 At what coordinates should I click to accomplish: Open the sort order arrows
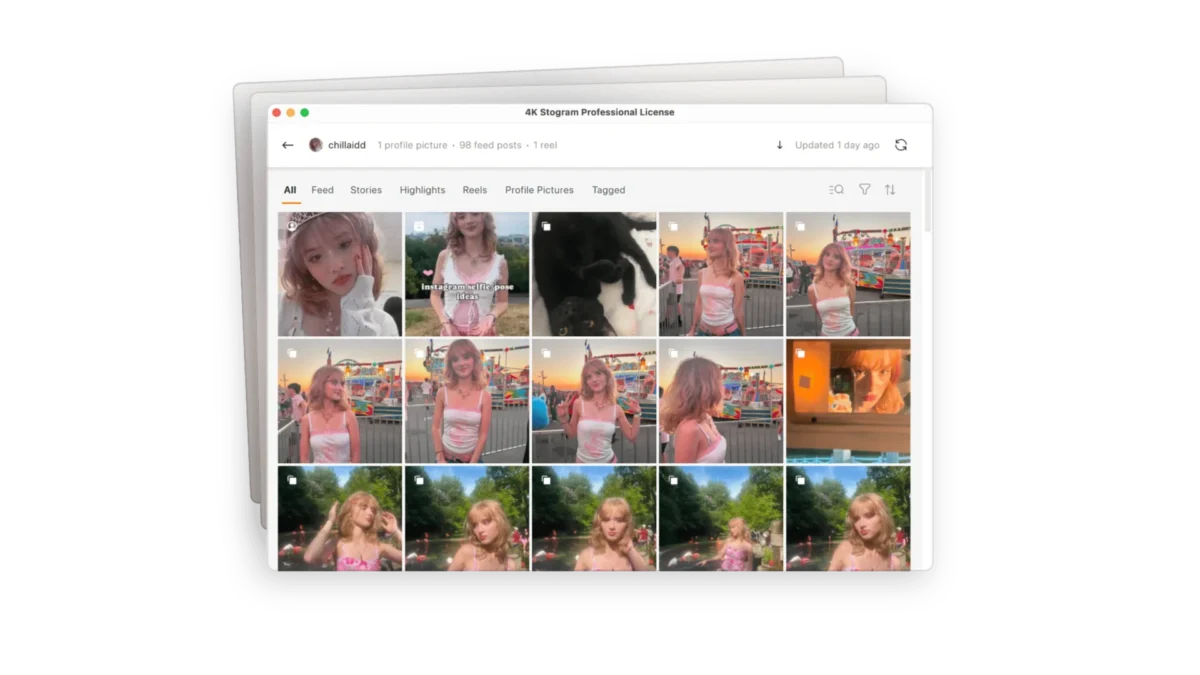pos(890,190)
